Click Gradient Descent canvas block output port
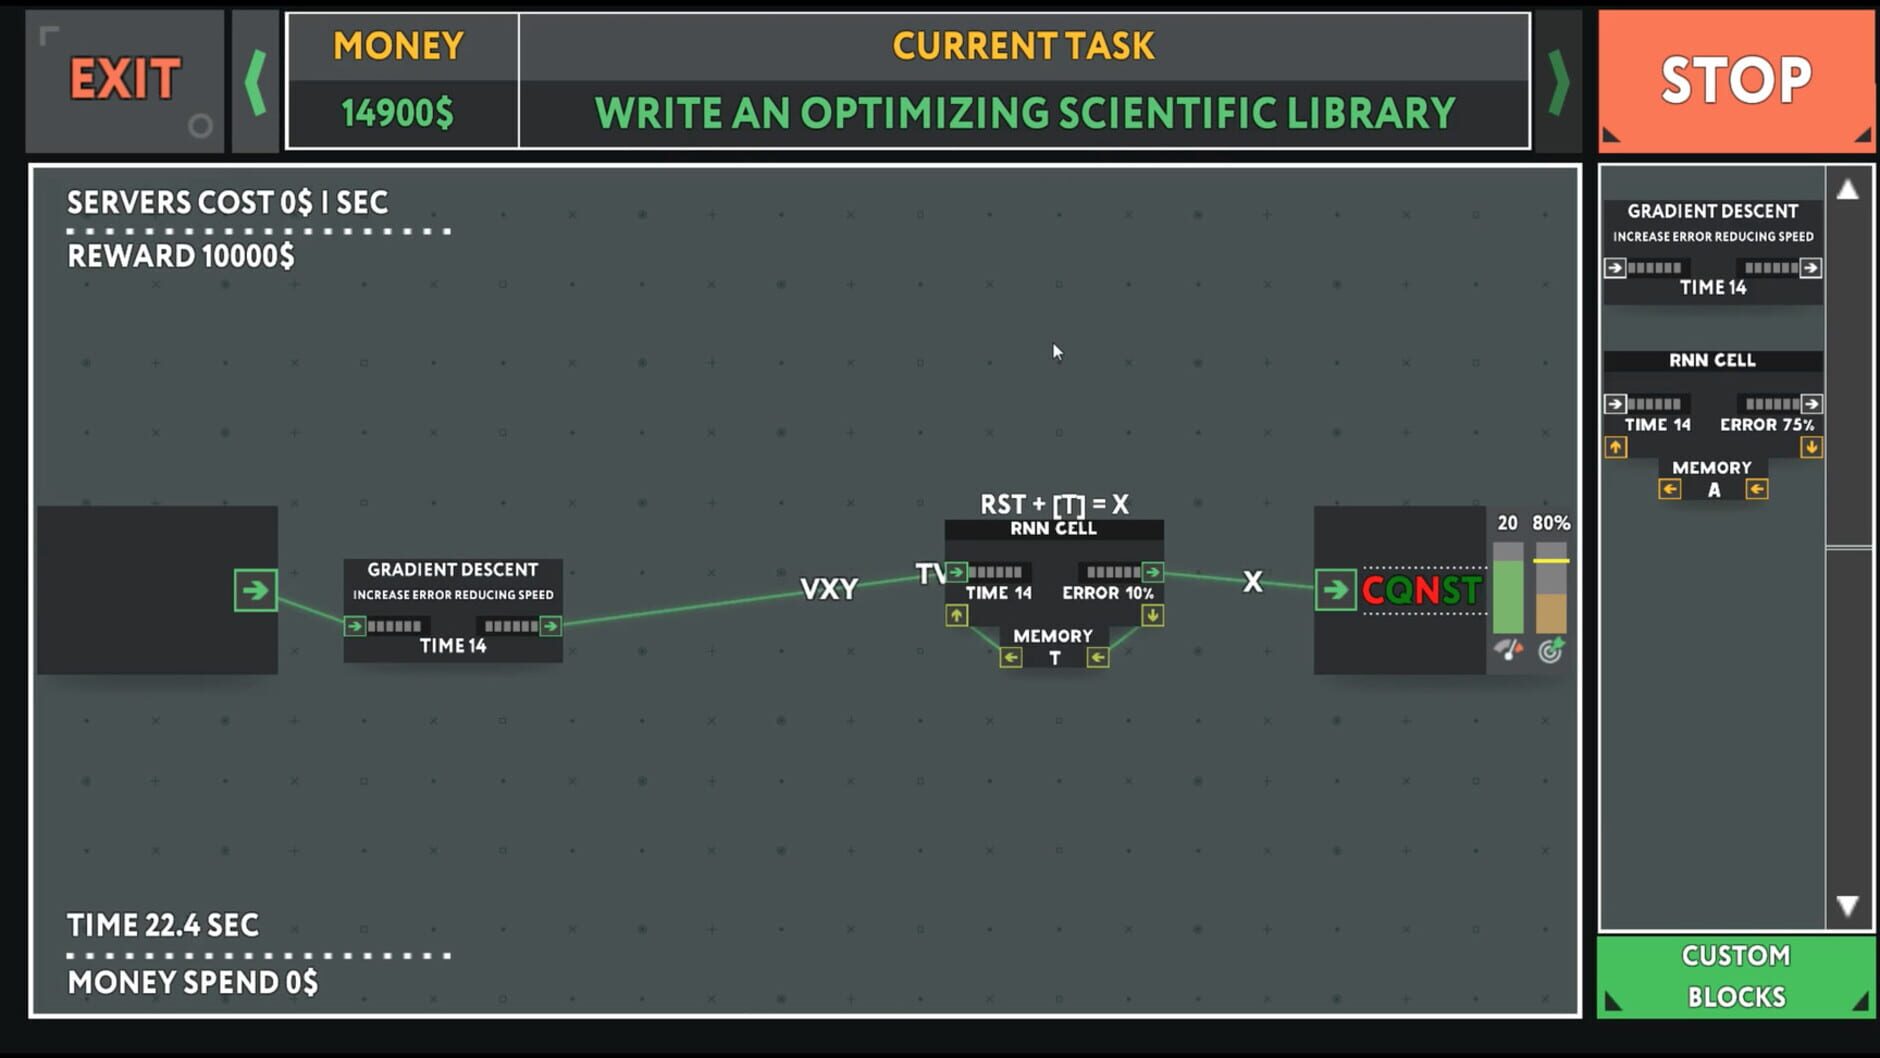The width and height of the screenshot is (1880, 1058). (x=550, y=626)
